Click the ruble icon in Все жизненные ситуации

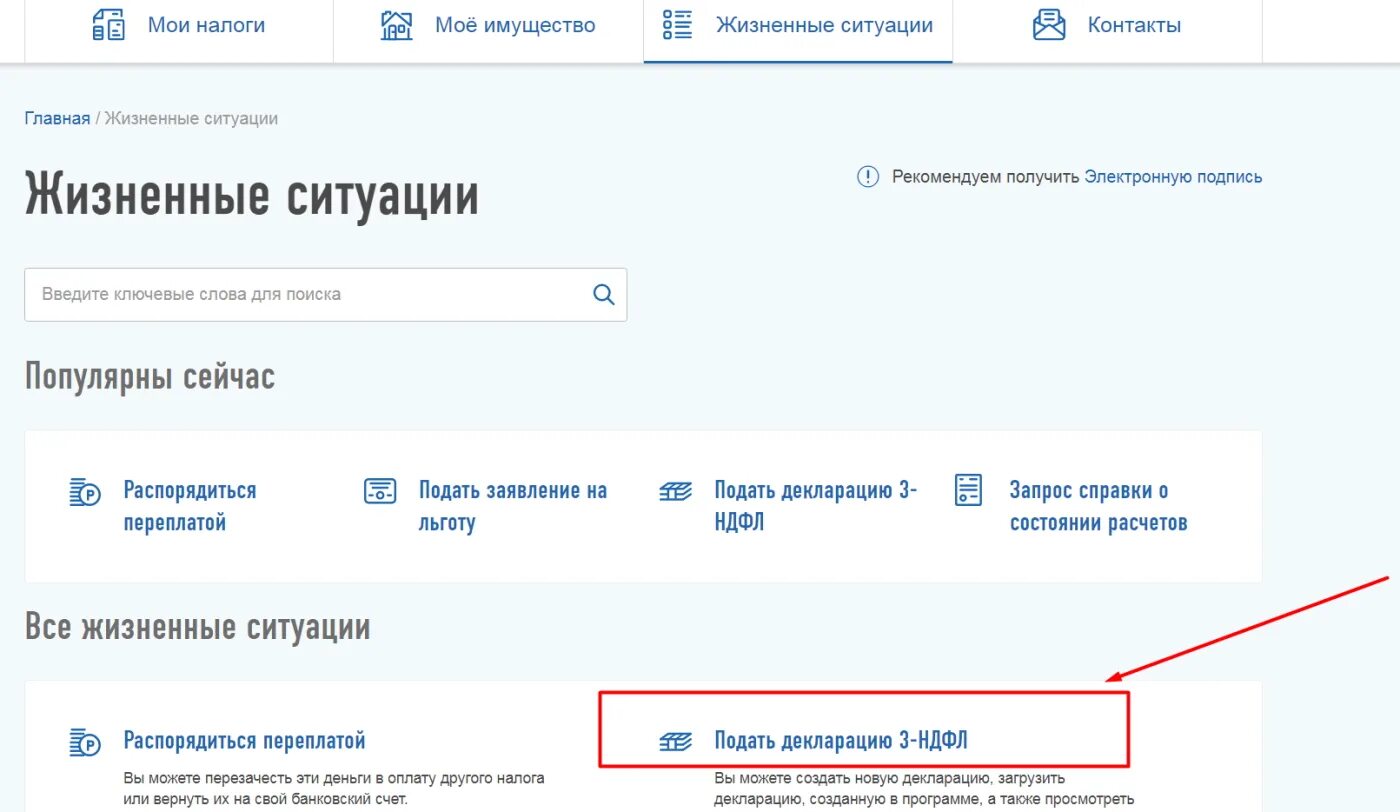pos(86,742)
